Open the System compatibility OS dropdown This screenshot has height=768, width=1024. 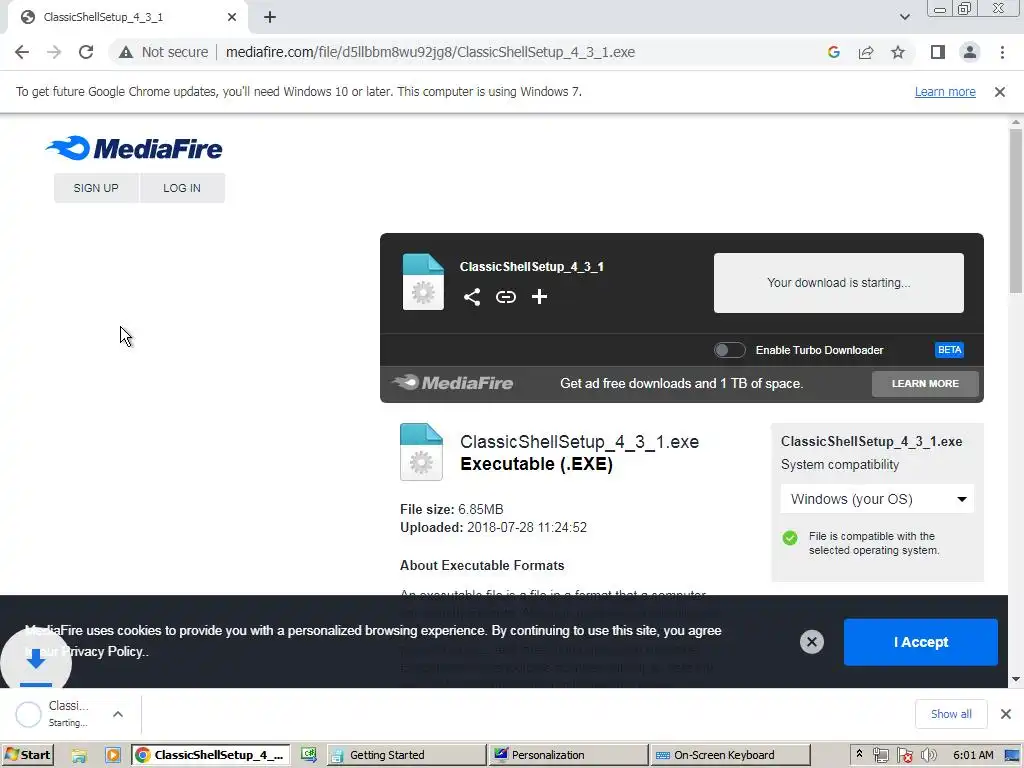coord(877,500)
